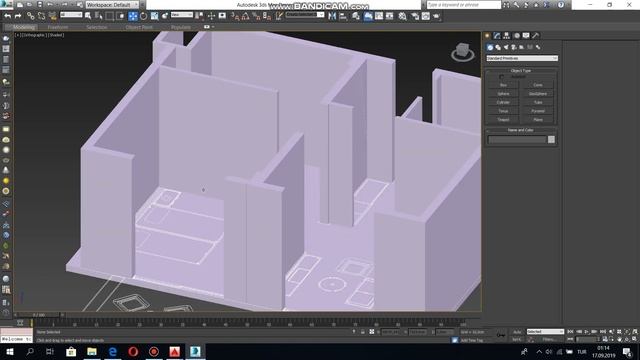Select the Systems category icon
640x360 pixels.
pos(538,47)
